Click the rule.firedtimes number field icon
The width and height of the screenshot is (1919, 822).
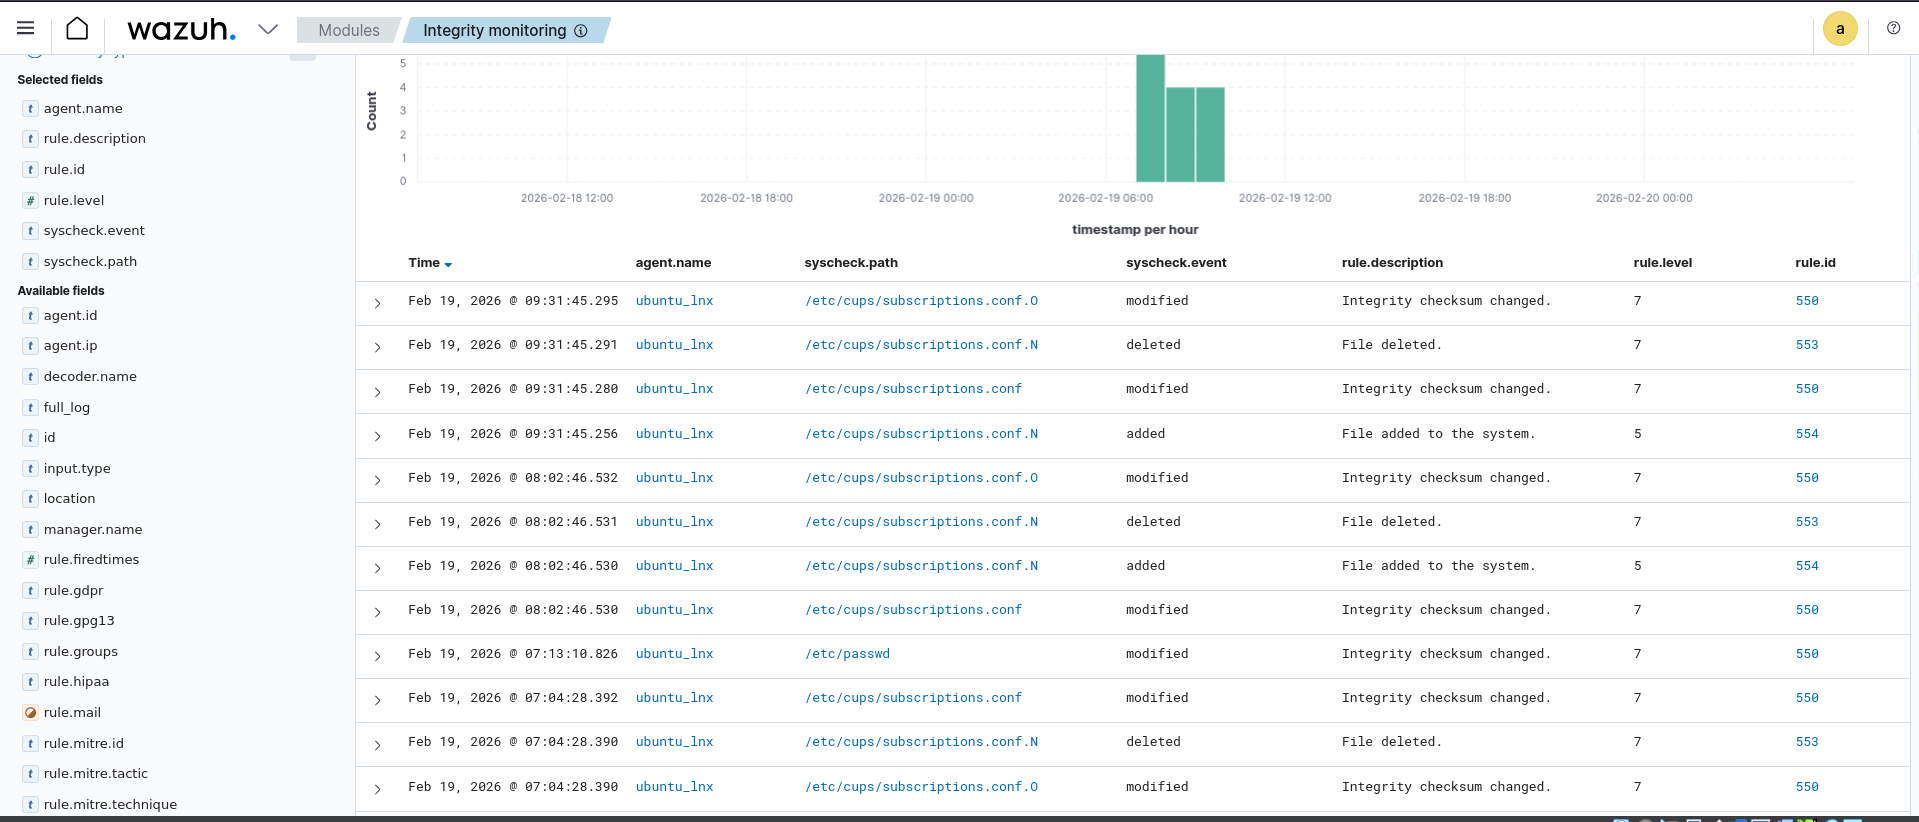click(31, 560)
